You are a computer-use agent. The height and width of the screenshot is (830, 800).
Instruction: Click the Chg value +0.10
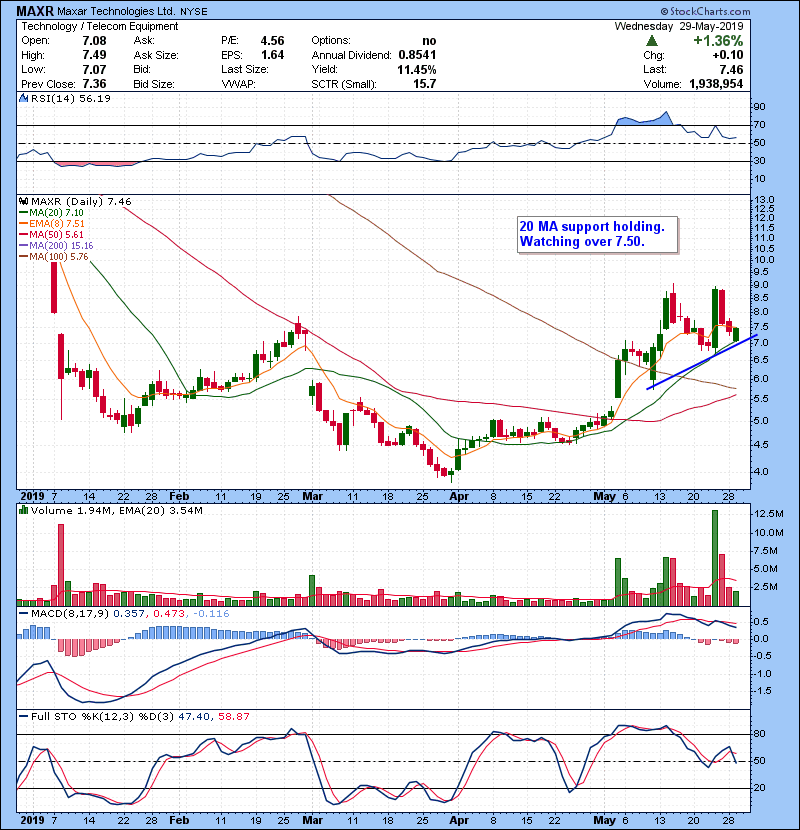point(727,55)
